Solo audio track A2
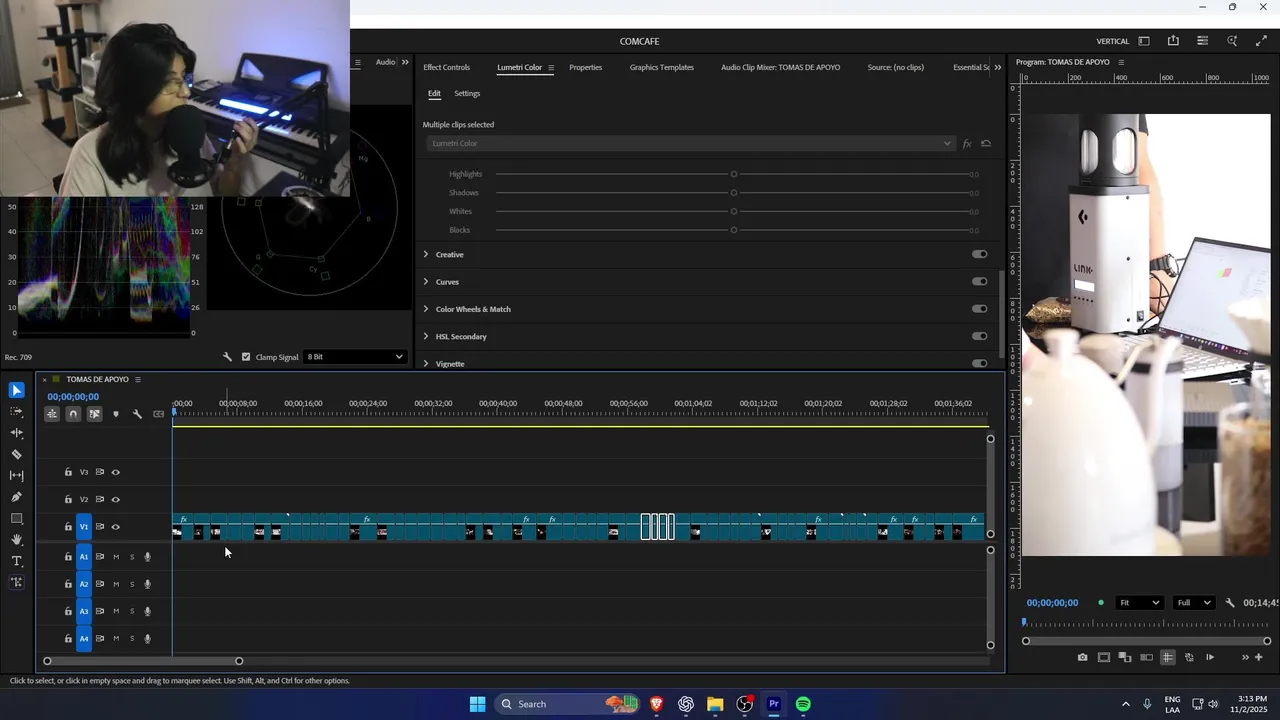This screenshot has width=1280, height=720. 131,584
